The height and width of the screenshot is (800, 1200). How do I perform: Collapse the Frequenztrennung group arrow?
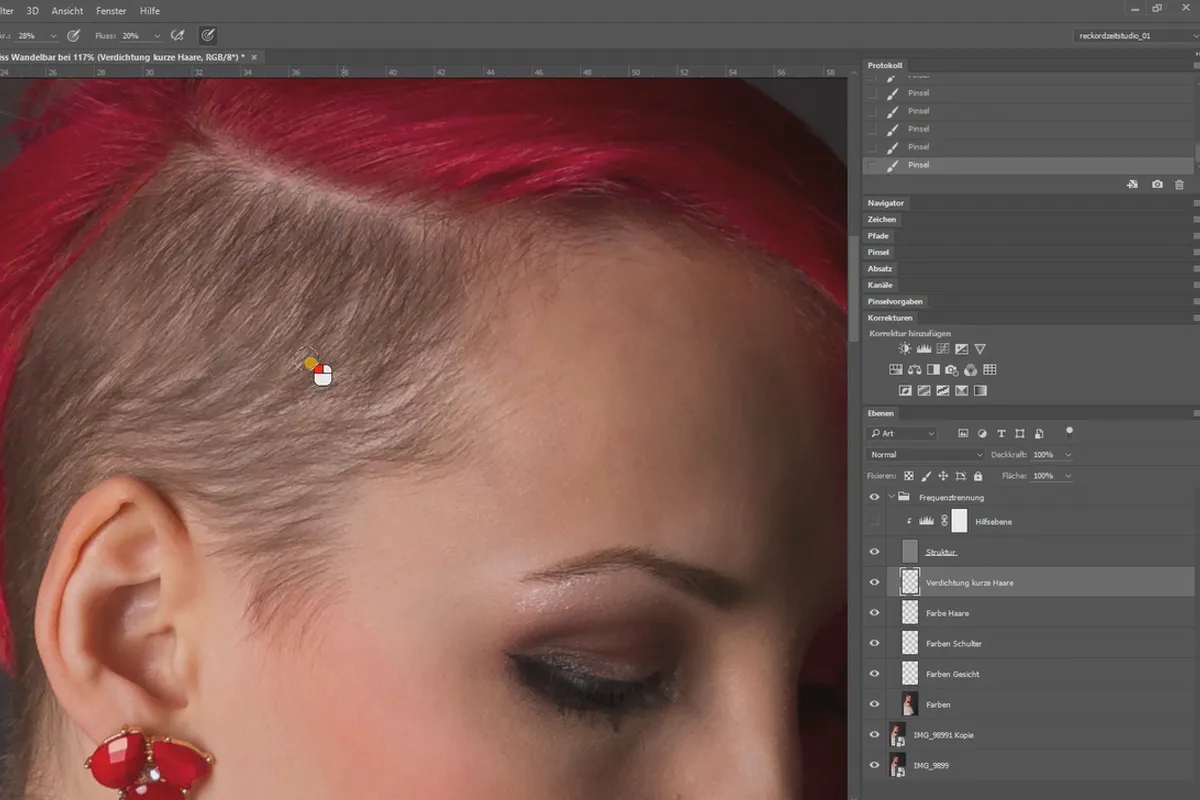[891, 497]
